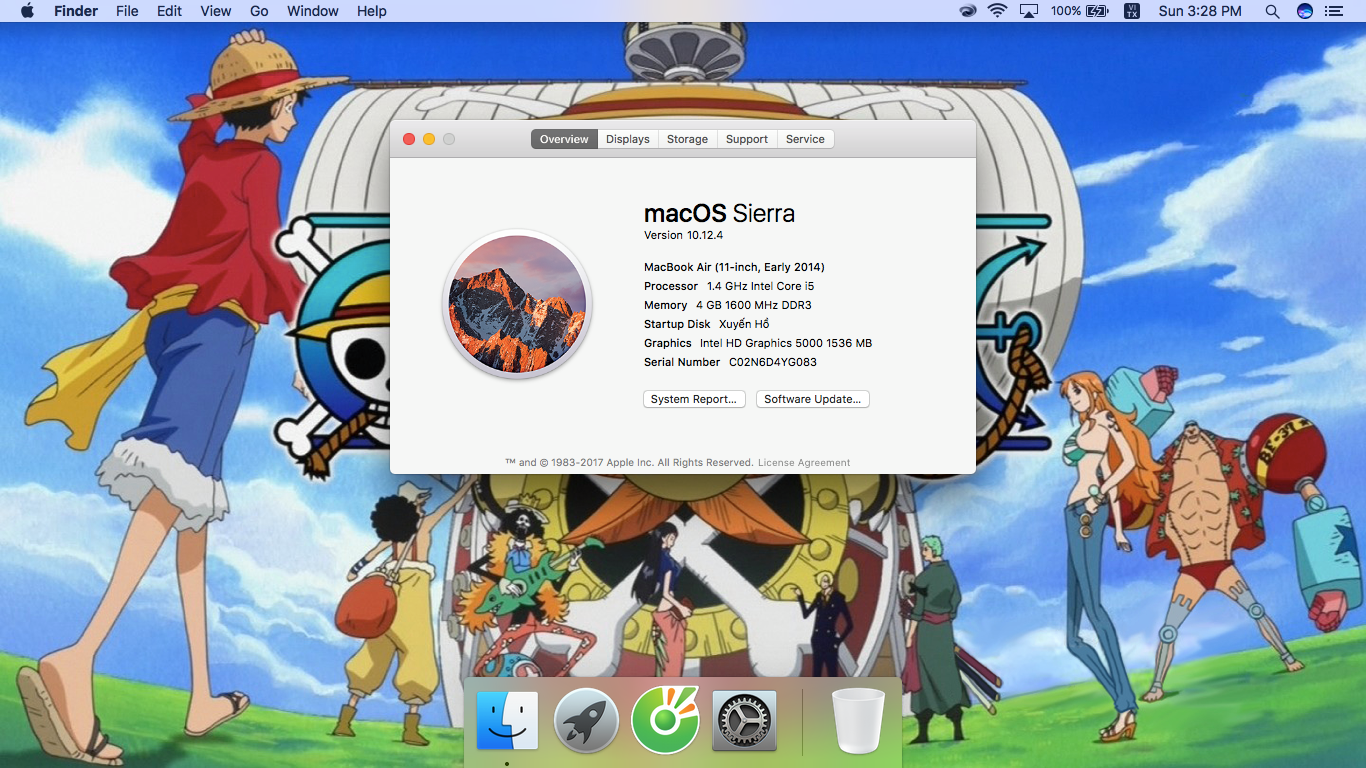Click the Sun 3:28 PM clock
1366x768 pixels.
click(1200, 11)
